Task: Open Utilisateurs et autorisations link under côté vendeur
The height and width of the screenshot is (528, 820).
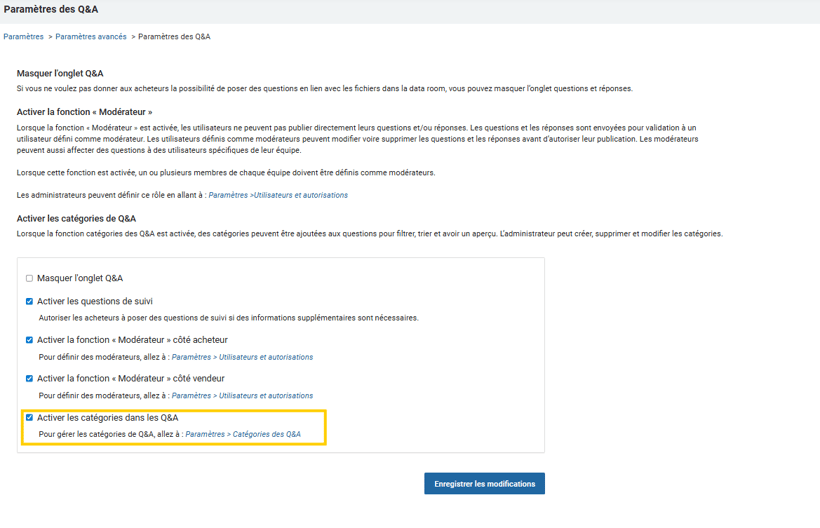Action: [x=242, y=396]
